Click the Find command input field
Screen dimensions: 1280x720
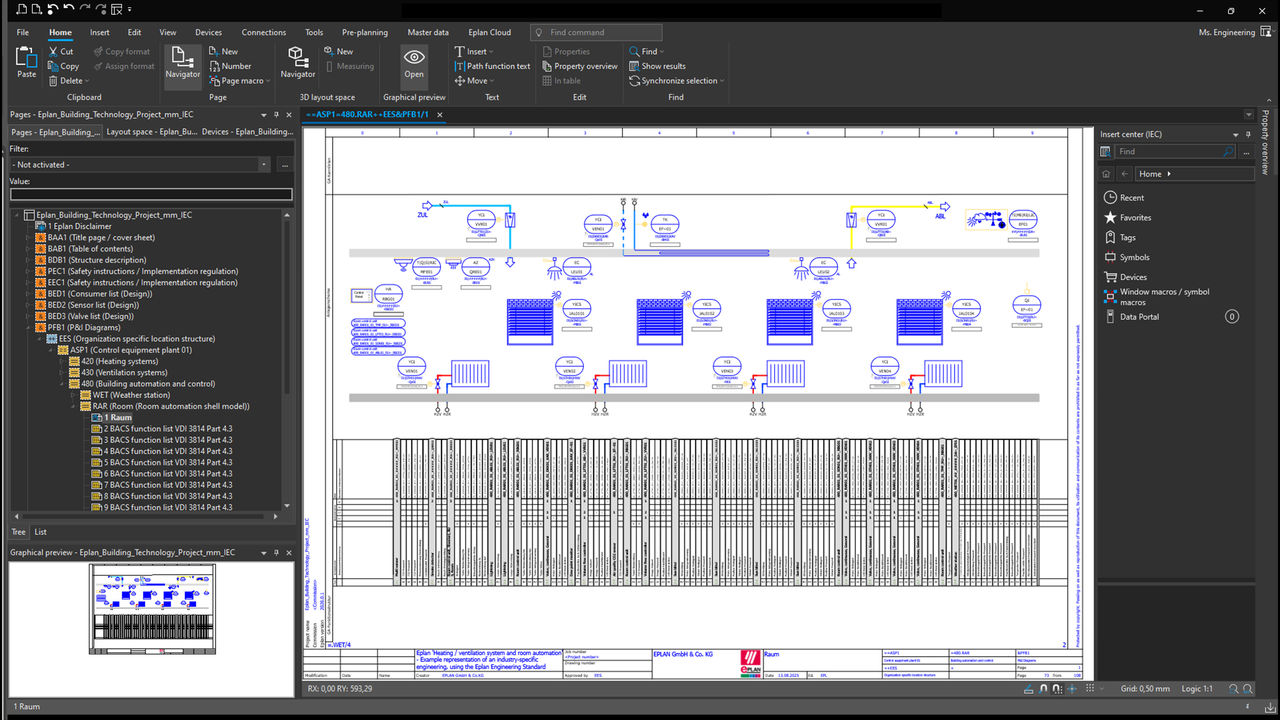coord(596,31)
